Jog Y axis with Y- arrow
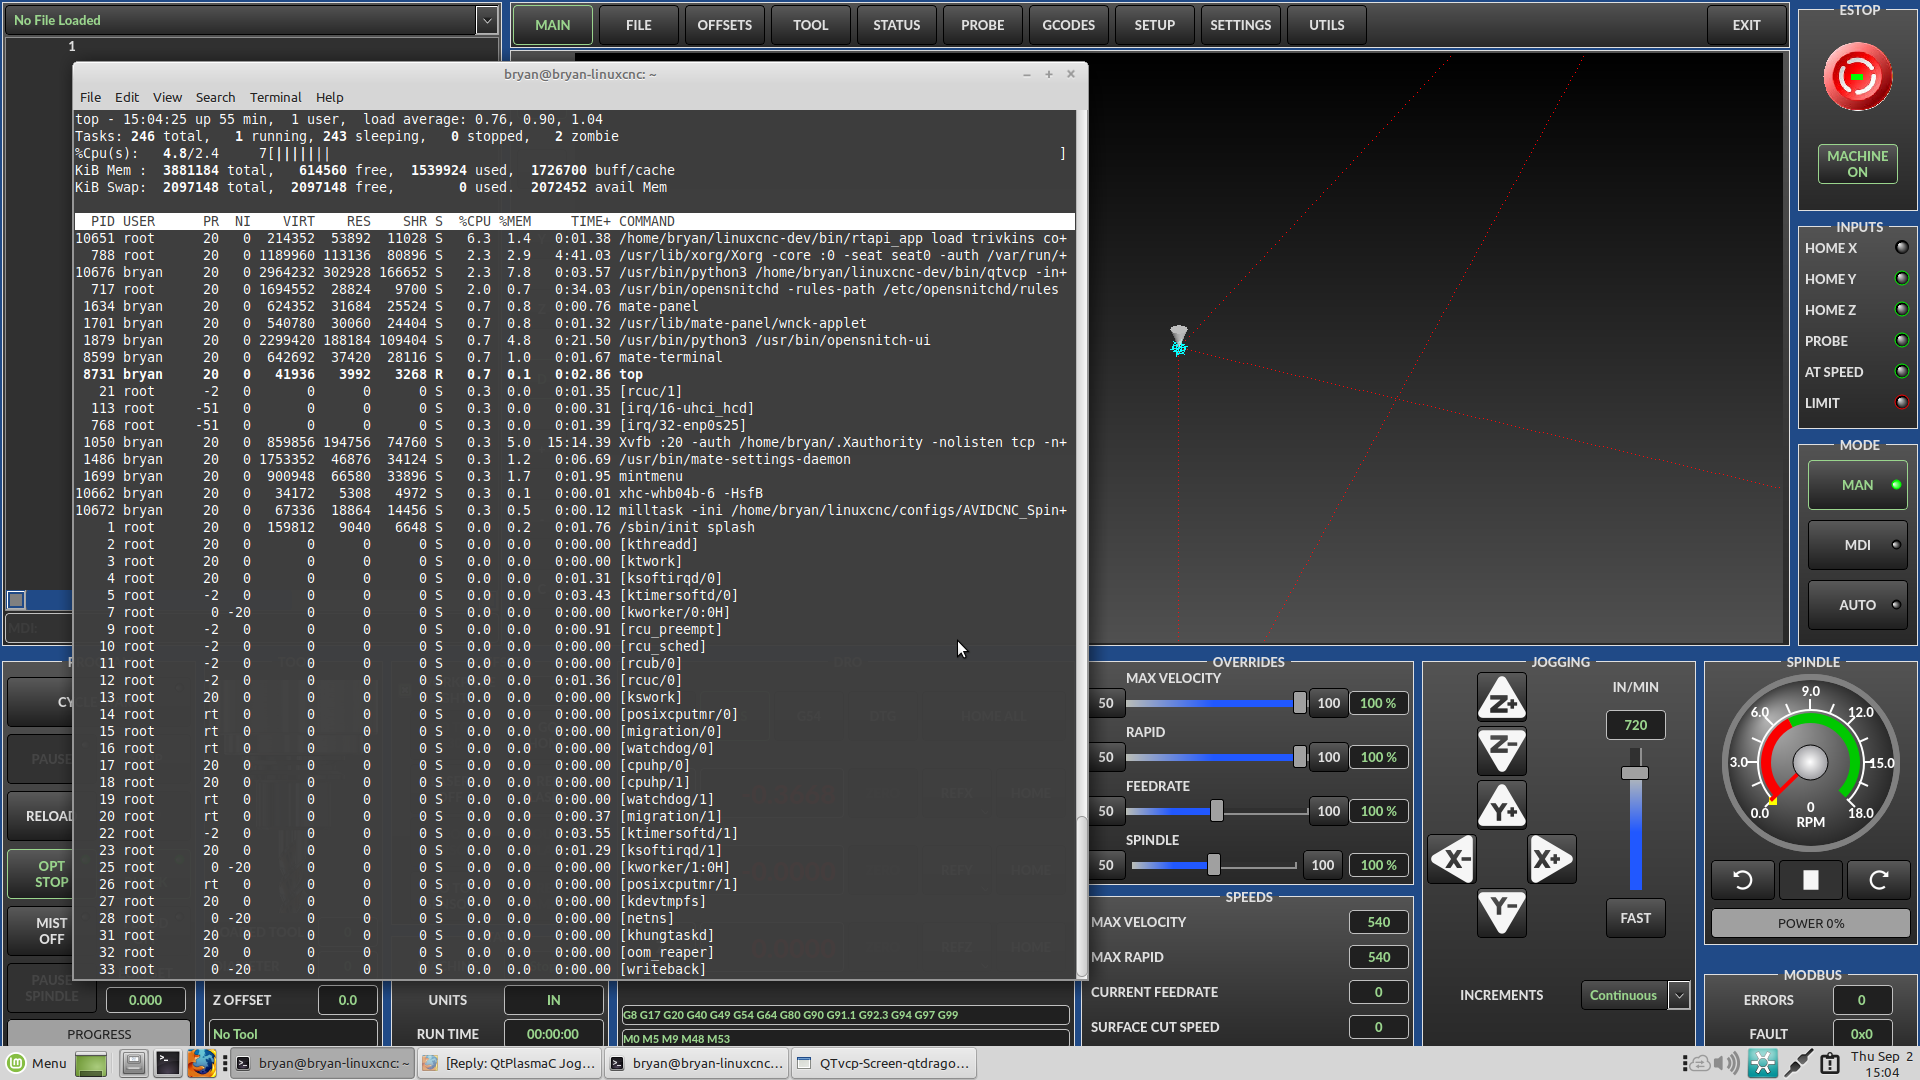Screen dimensions: 1920x1080 point(1501,912)
